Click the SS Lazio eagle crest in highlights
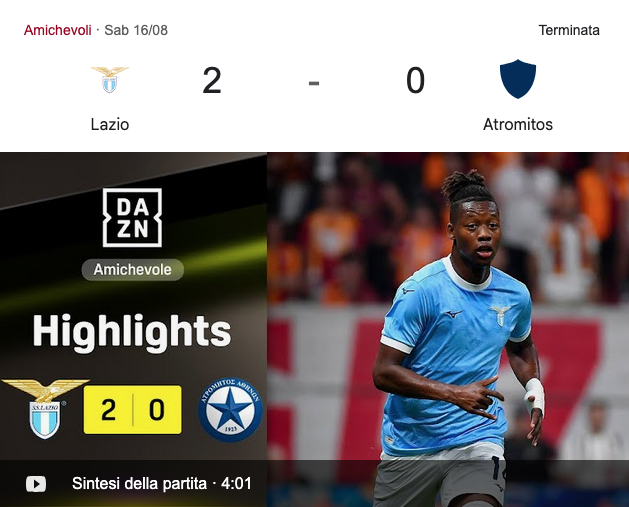Image resolution: width=629 pixels, height=507 pixels. (45, 408)
